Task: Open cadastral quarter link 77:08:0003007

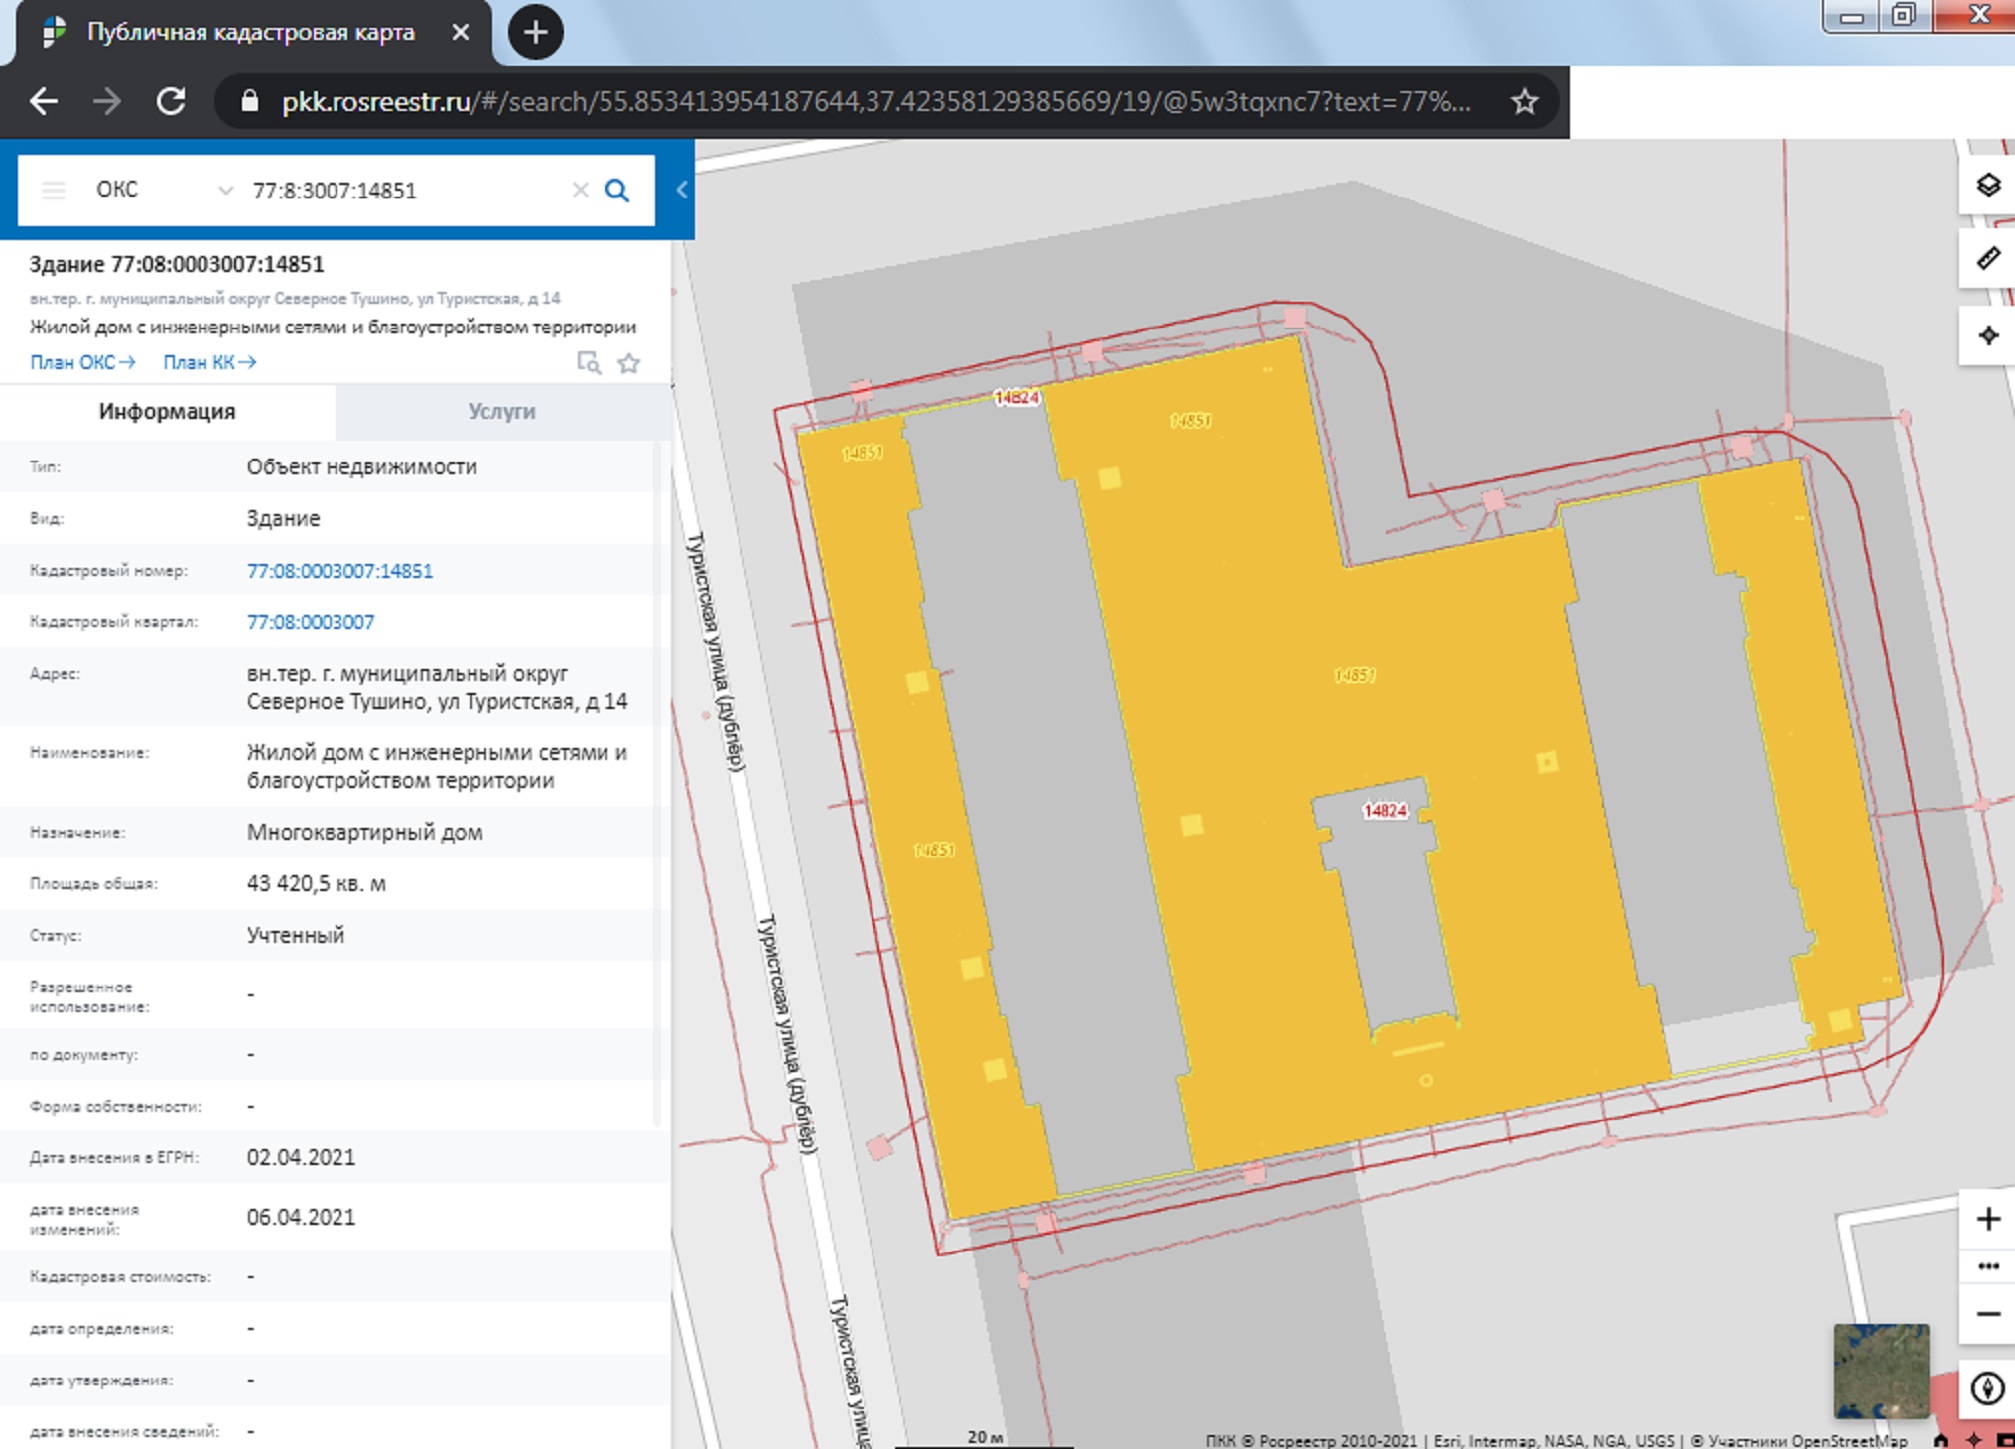Action: pyautogui.click(x=310, y=622)
